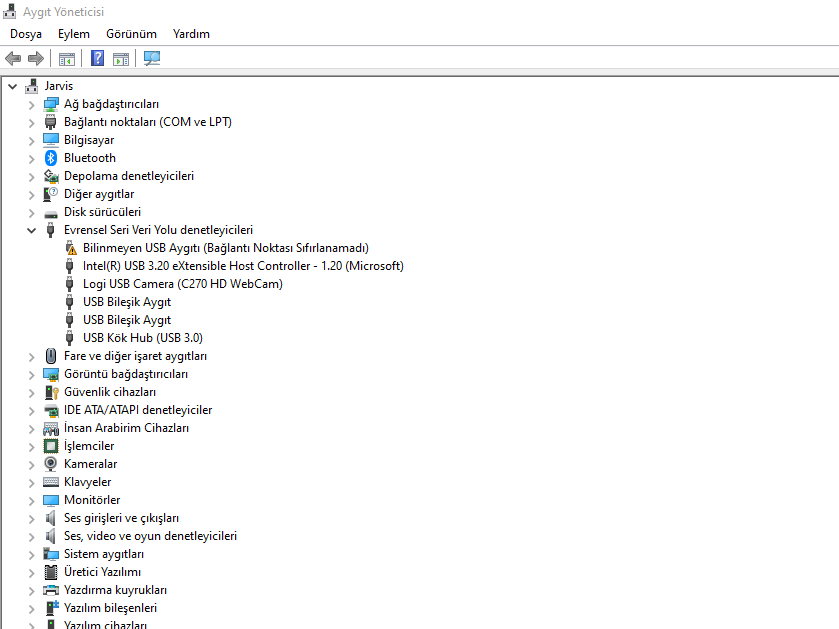Click the storage controllers icon
This screenshot has height=629, width=839.
pos(51,176)
